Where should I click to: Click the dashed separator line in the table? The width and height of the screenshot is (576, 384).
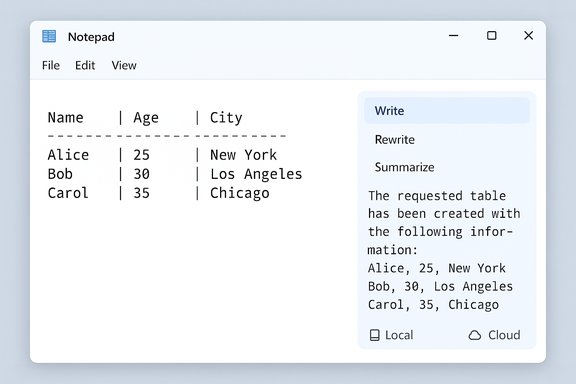(x=167, y=136)
